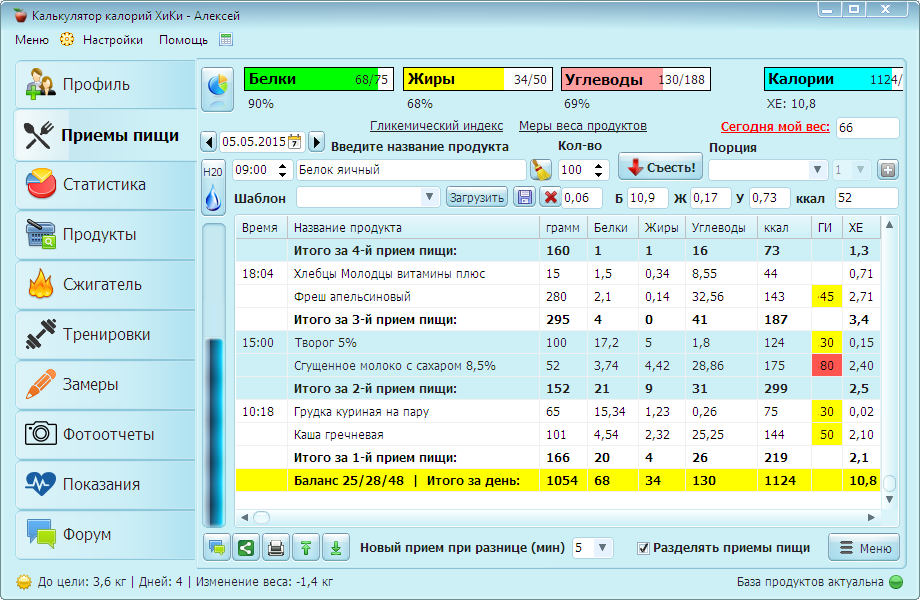Open the H2O water tracker

pos(214,188)
